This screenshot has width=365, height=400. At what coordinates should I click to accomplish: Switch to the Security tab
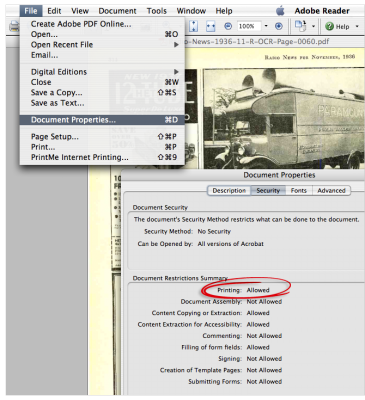click(x=268, y=190)
